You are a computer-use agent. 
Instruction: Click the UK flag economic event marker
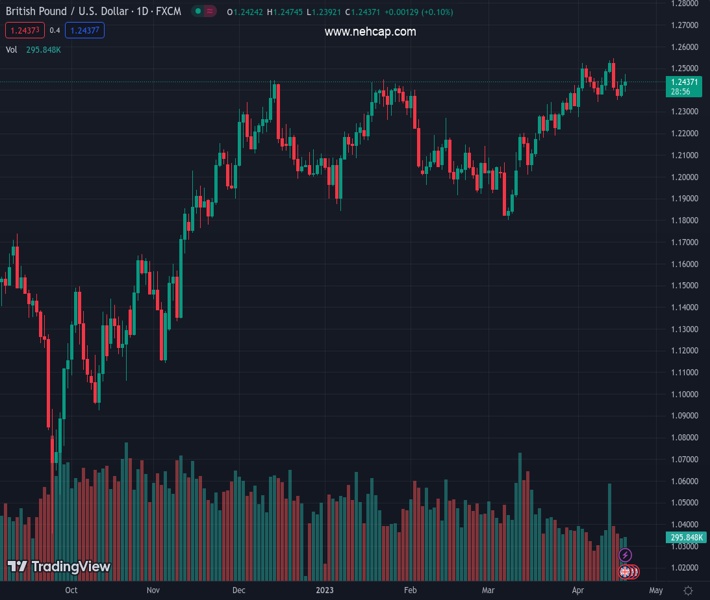626,571
